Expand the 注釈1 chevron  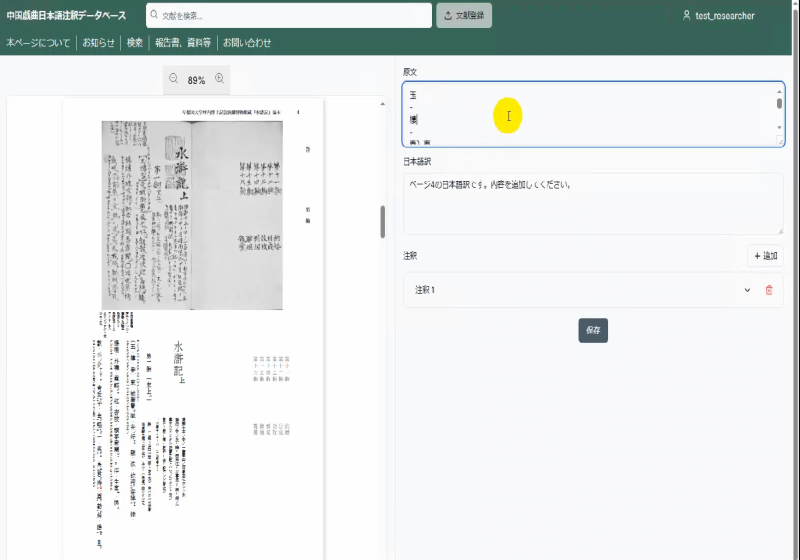(x=746, y=290)
